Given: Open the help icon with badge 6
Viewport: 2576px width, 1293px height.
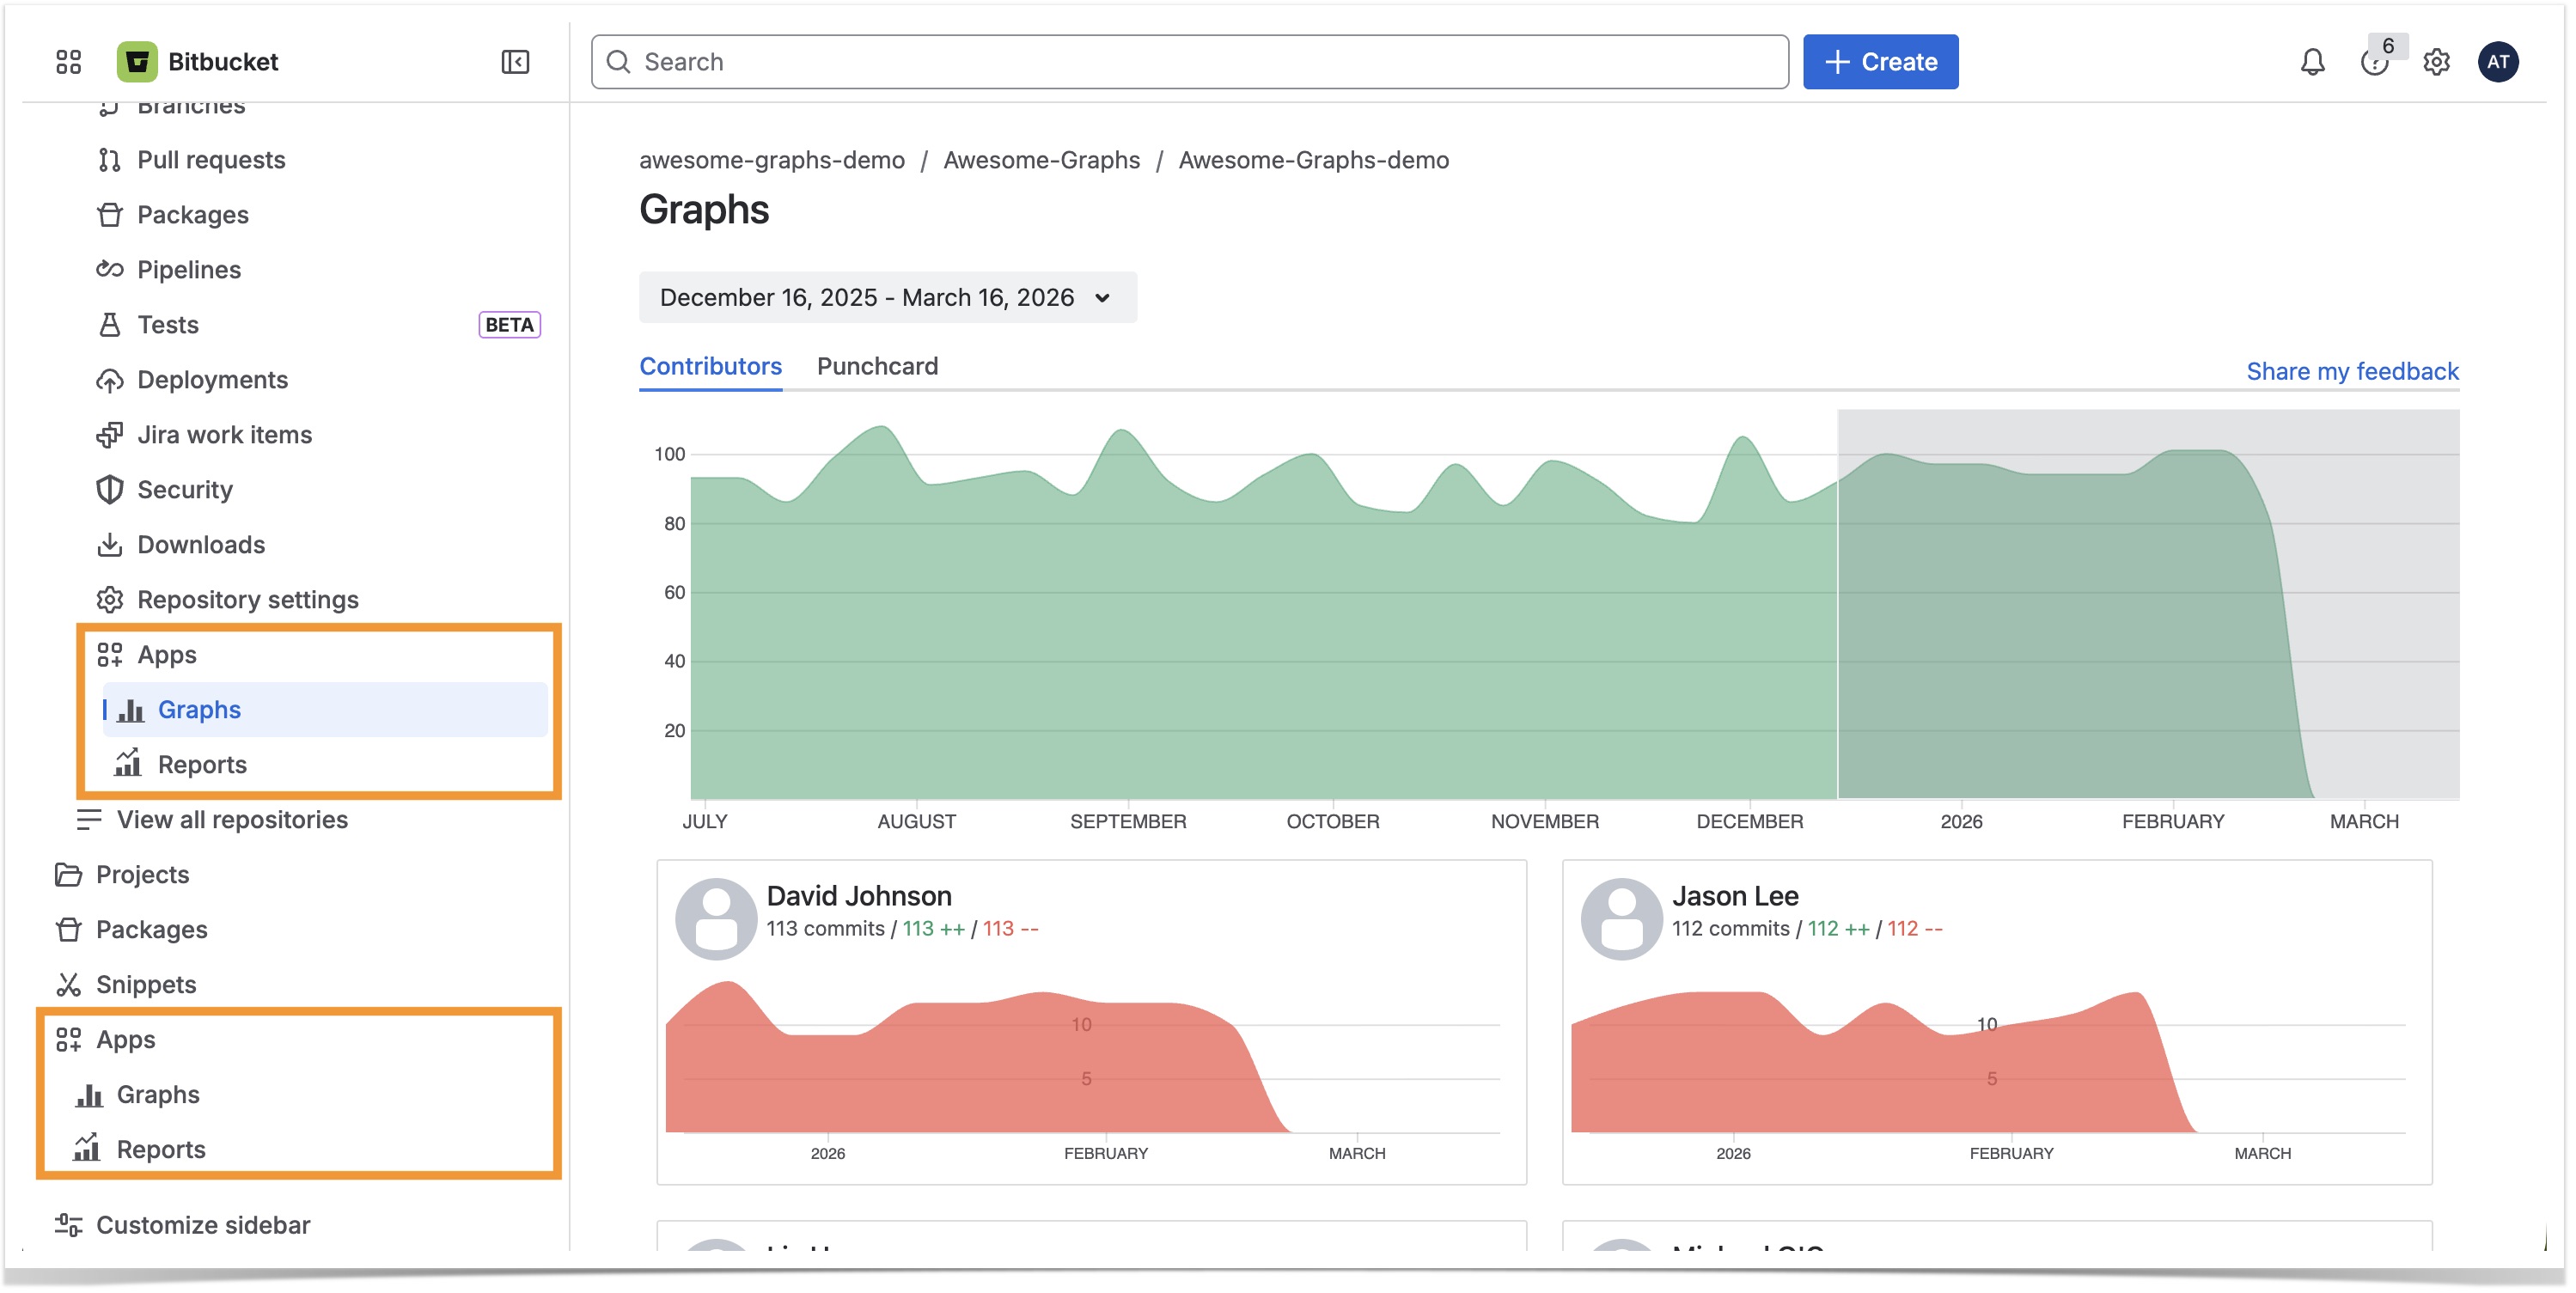Looking at the screenshot, I should coord(2374,62).
